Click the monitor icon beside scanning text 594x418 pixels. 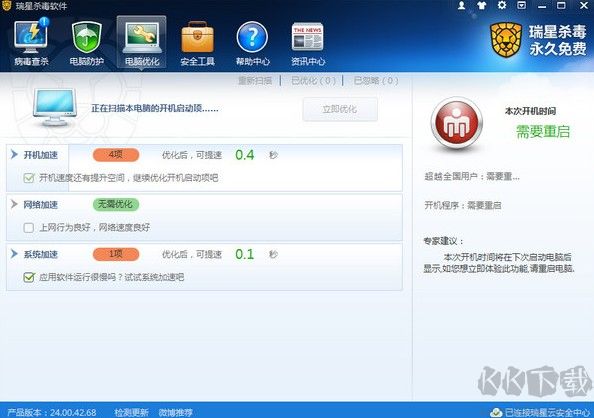pyautogui.click(x=55, y=108)
